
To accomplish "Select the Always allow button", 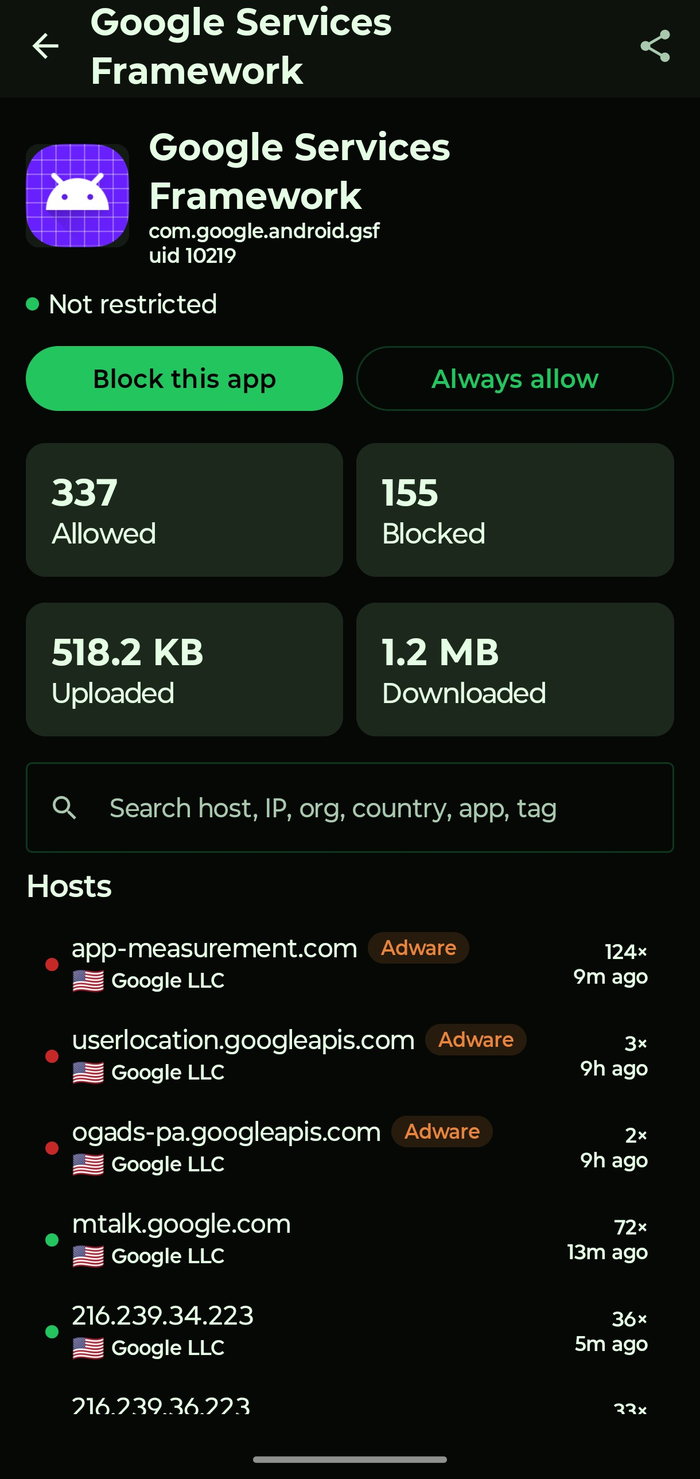I will coord(515,379).
